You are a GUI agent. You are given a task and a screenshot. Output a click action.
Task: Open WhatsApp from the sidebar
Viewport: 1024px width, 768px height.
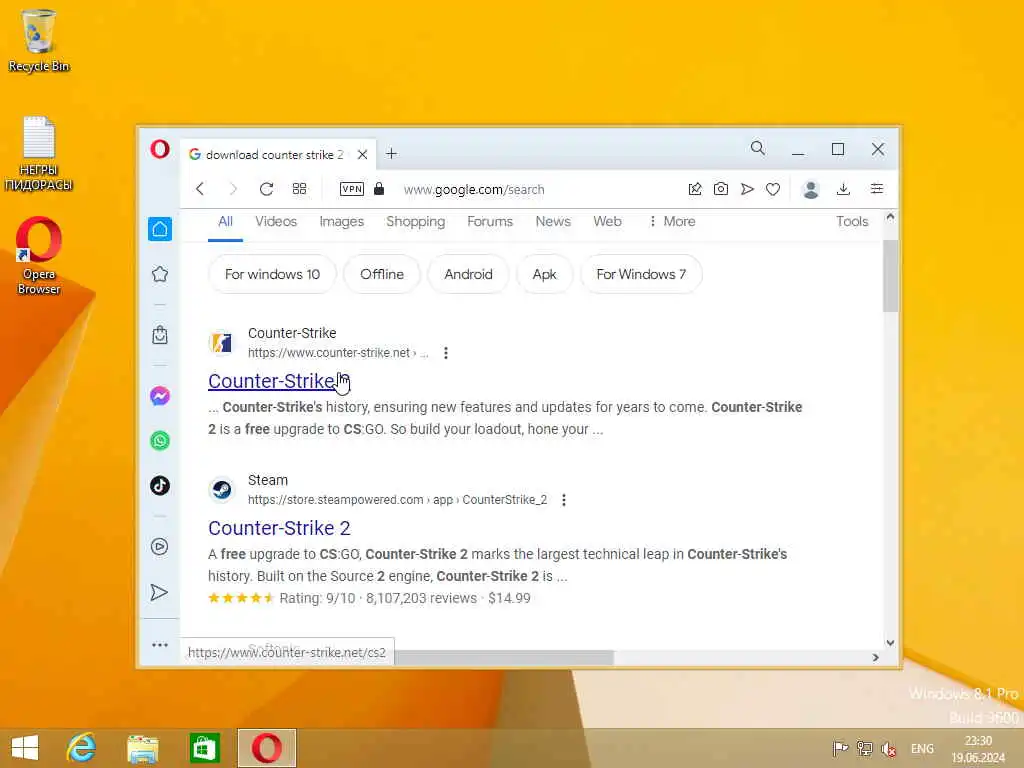tap(160, 441)
